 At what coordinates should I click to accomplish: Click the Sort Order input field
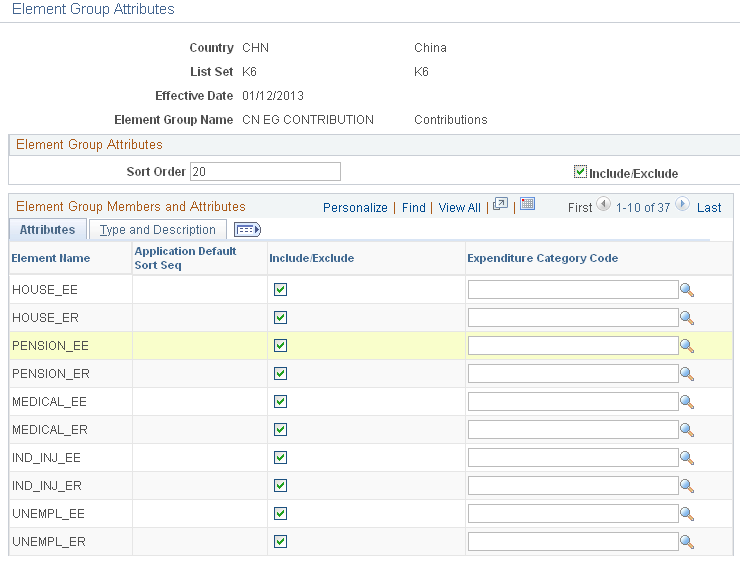point(265,172)
